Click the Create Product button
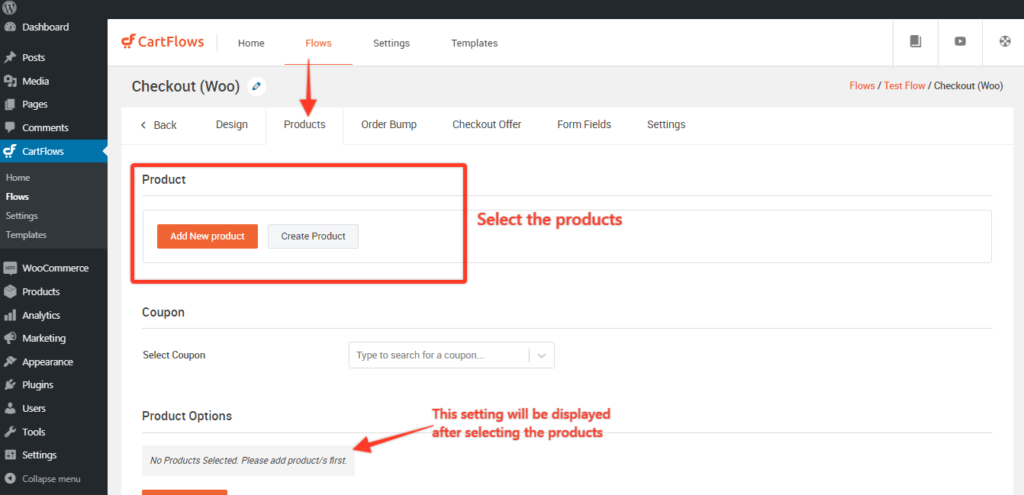1024x495 pixels. click(x=313, y=236)
